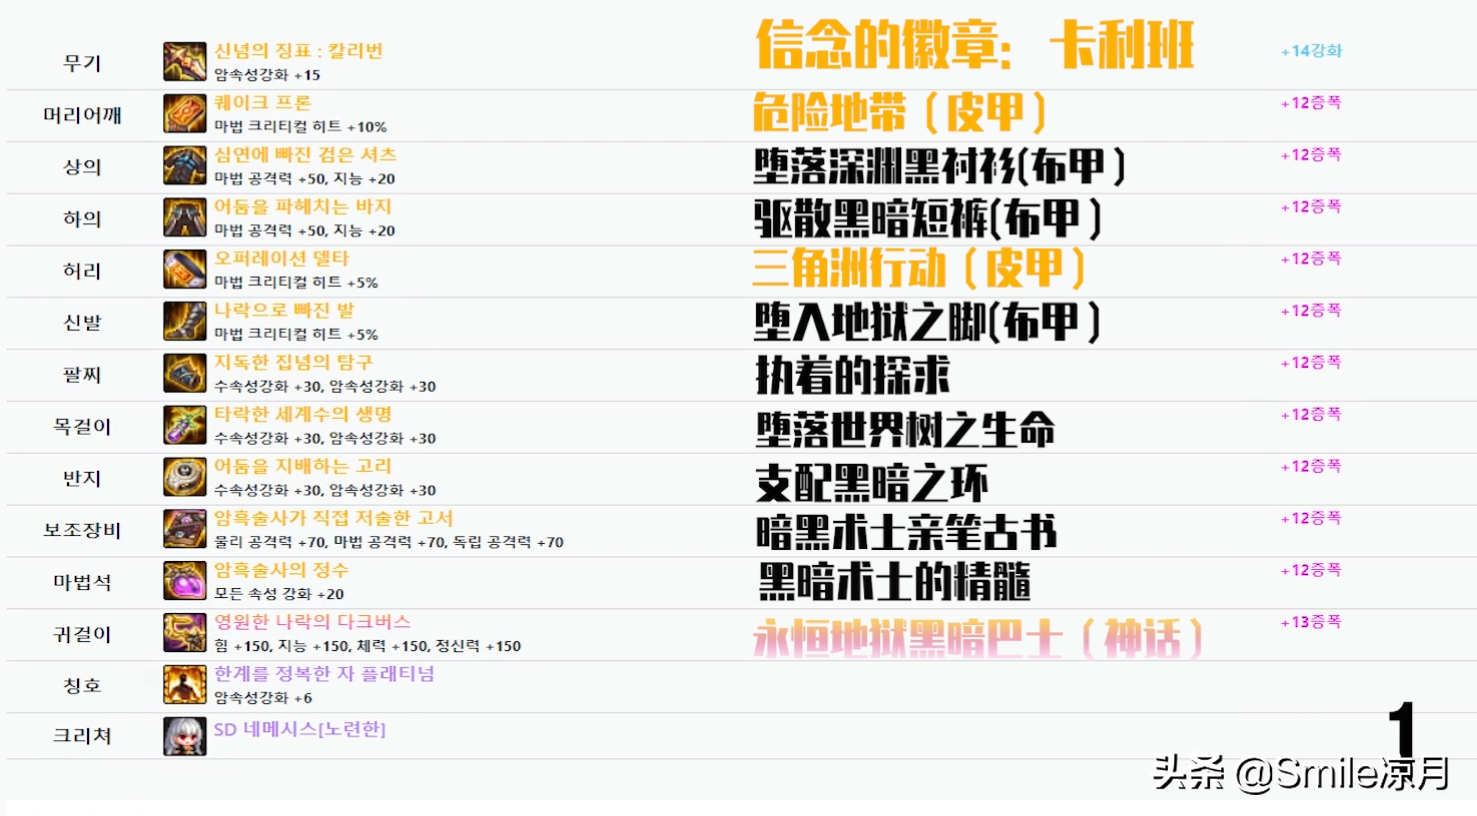
Task: Click the 상의 slot label
Action: pyautogui.click(x=82, y=167)
